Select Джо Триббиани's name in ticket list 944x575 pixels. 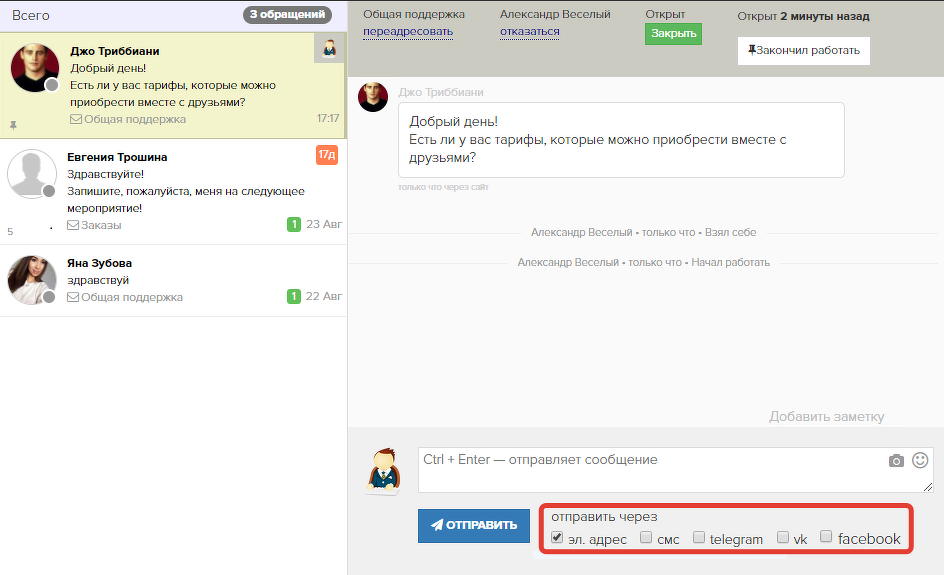[x=114, y=51]
